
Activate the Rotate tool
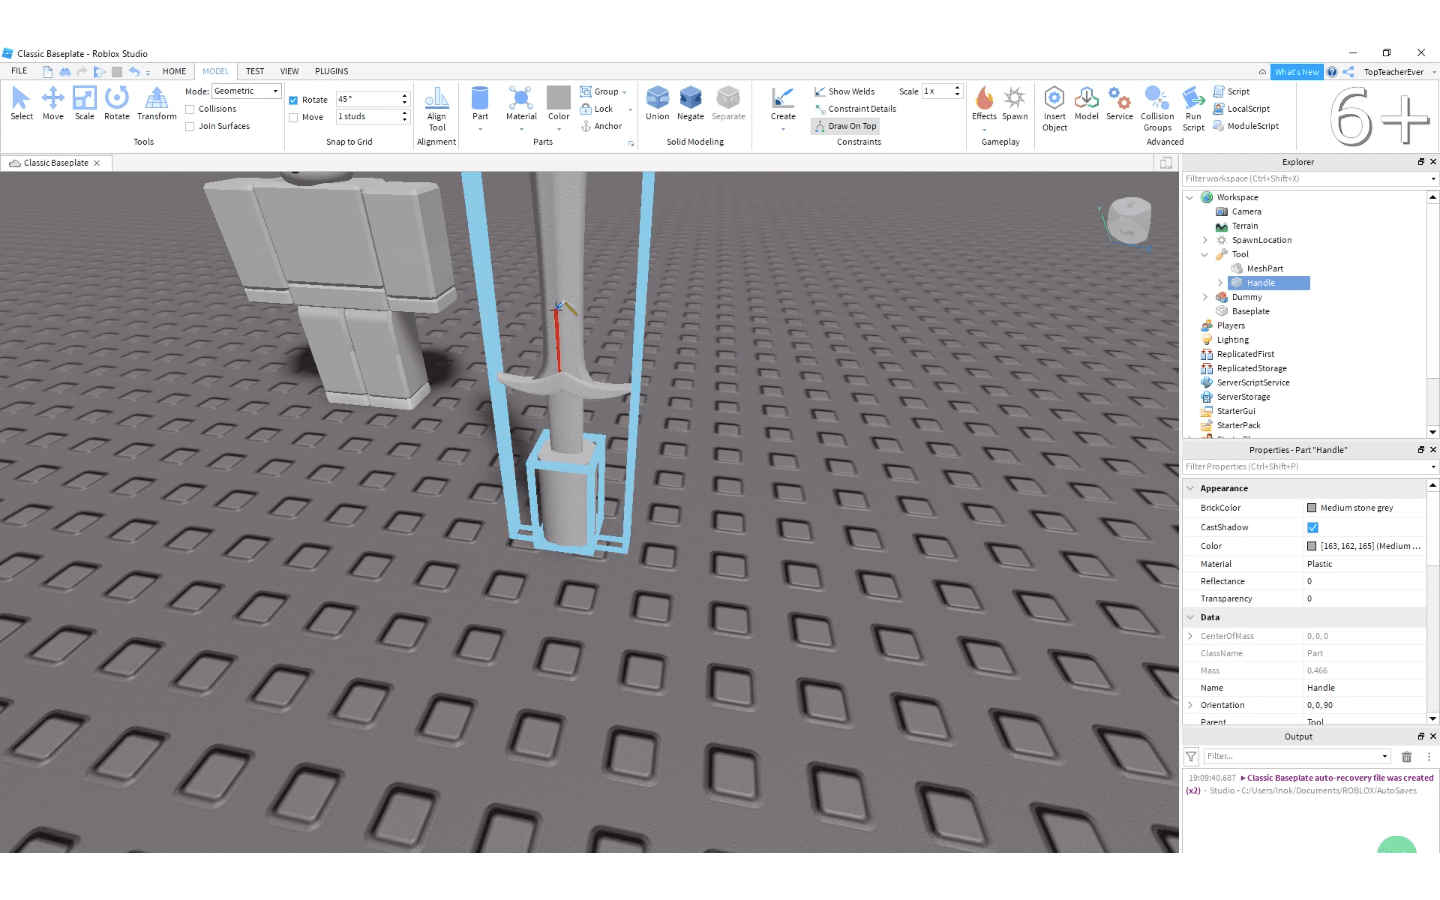point(117,103)
